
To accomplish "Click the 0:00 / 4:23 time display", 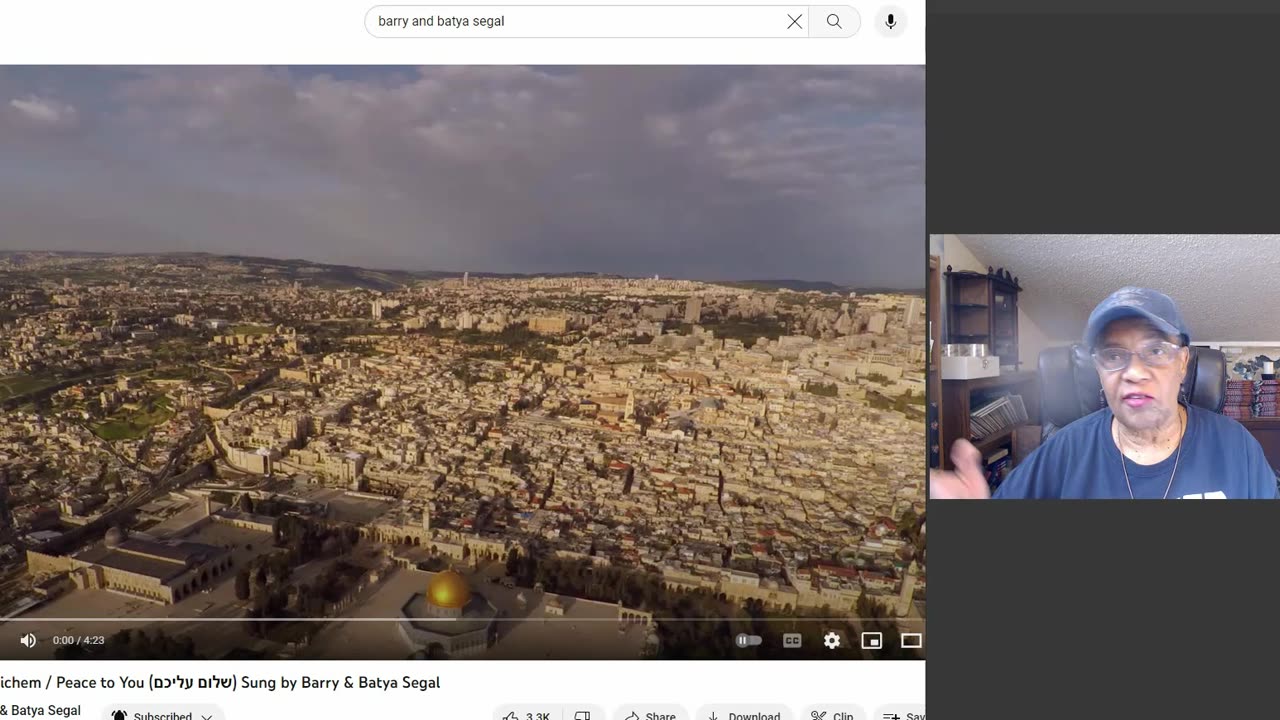I will [x=79, y=640].
